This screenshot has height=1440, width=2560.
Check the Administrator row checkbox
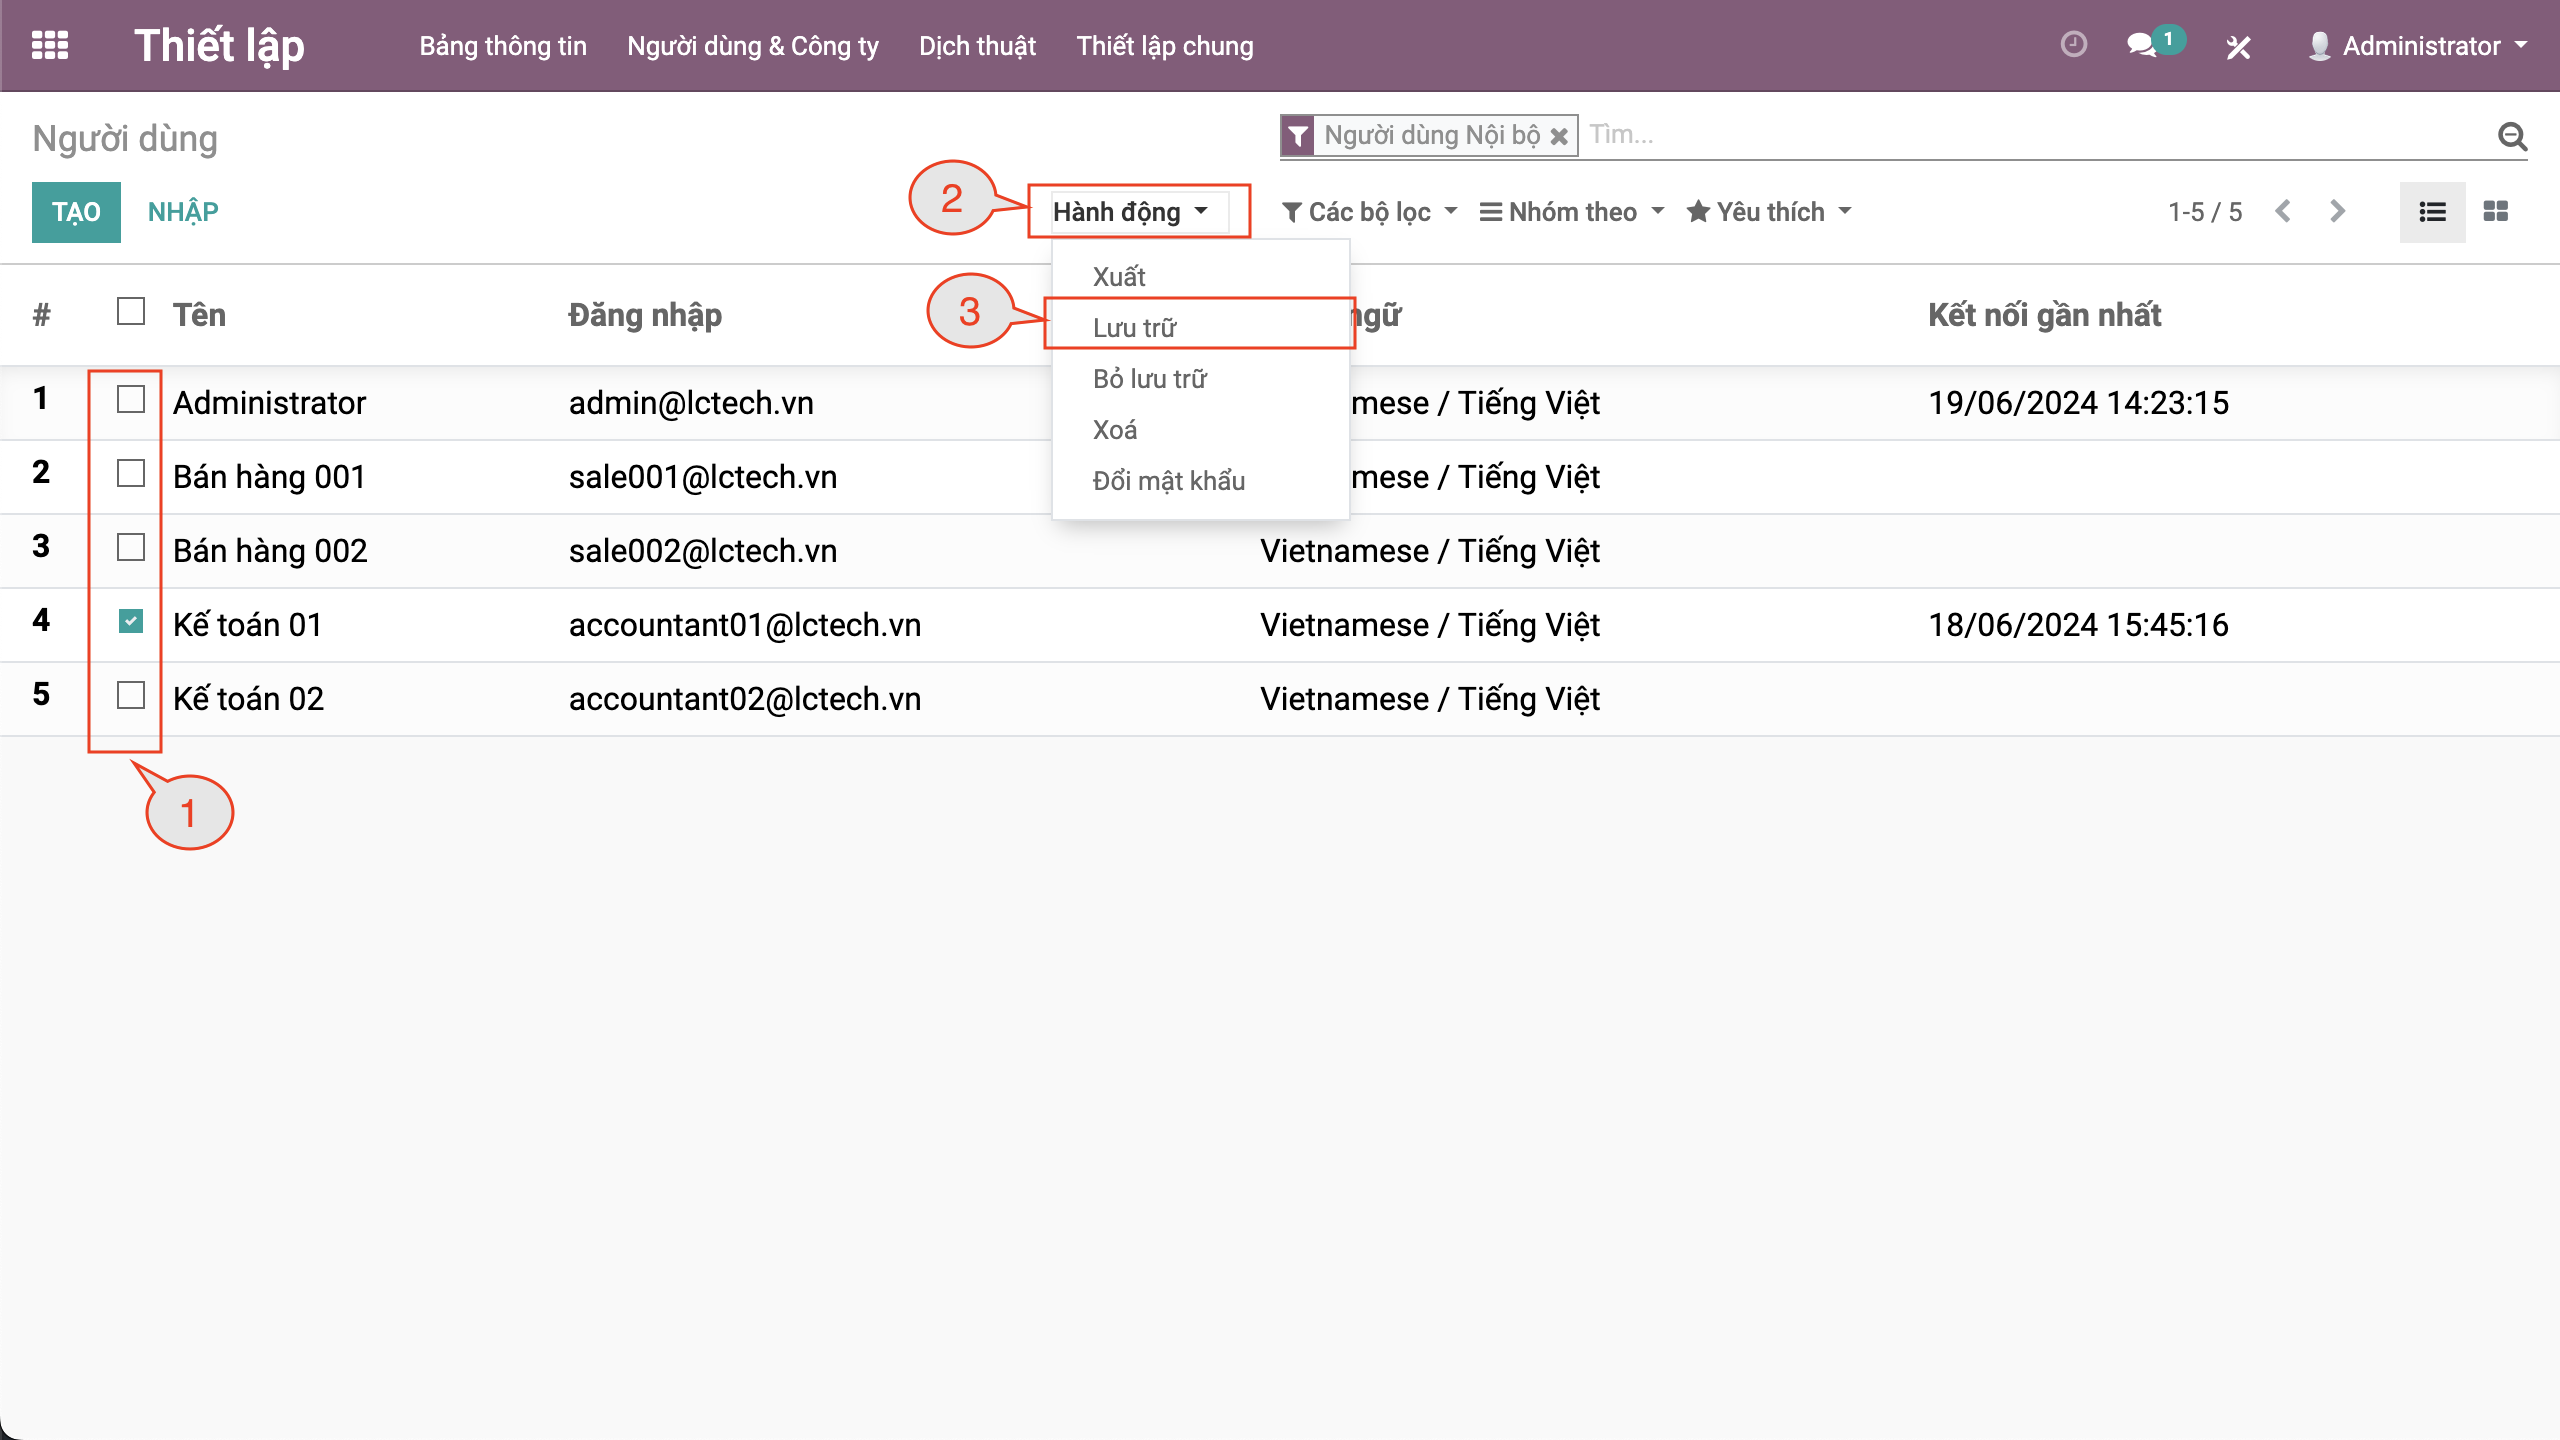click(131, 400)
